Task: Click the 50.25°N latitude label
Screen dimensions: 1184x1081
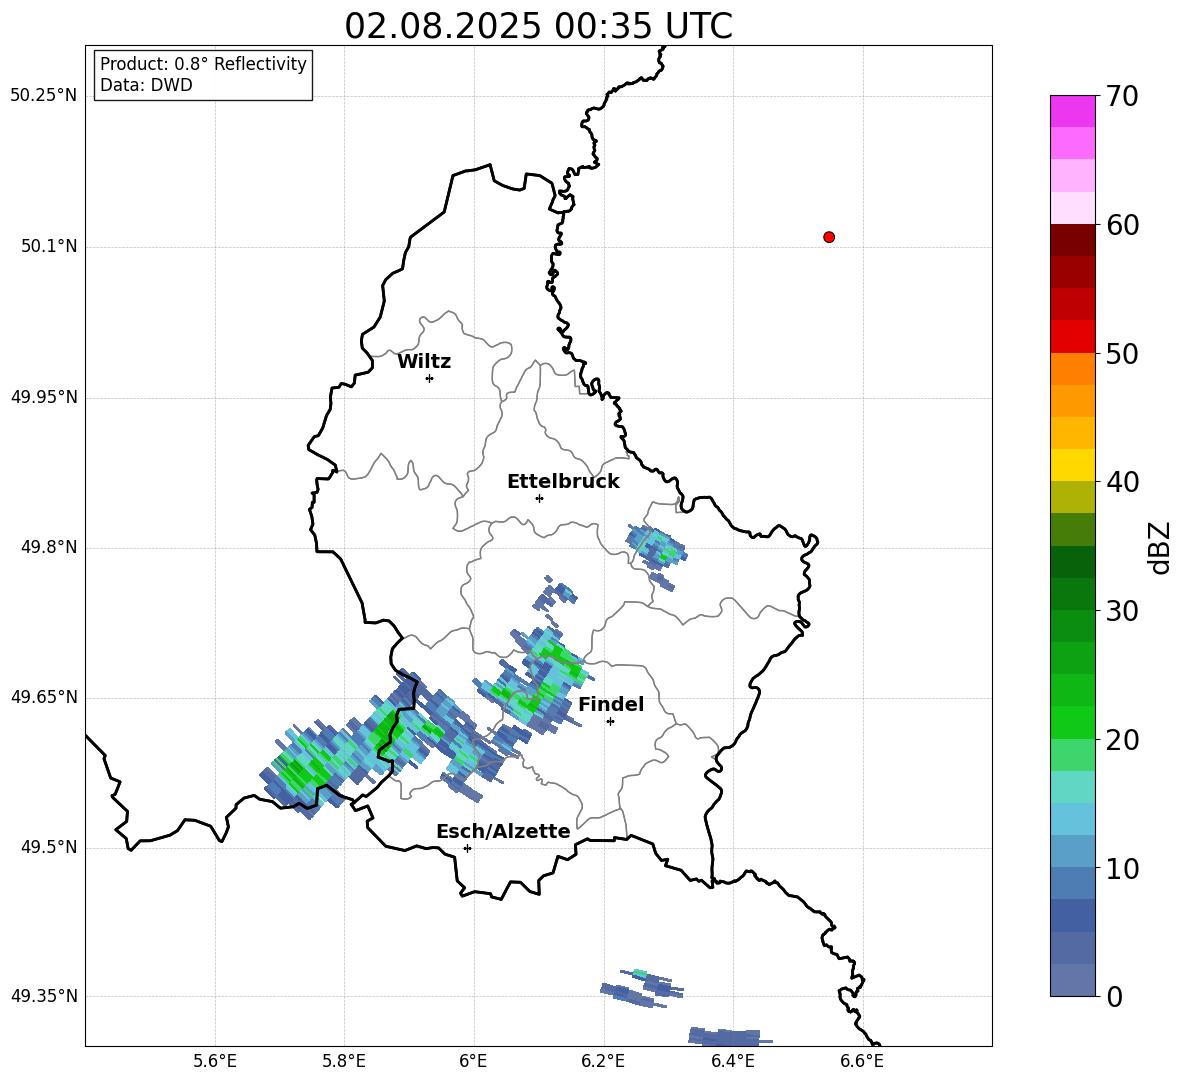Action: 44,96
